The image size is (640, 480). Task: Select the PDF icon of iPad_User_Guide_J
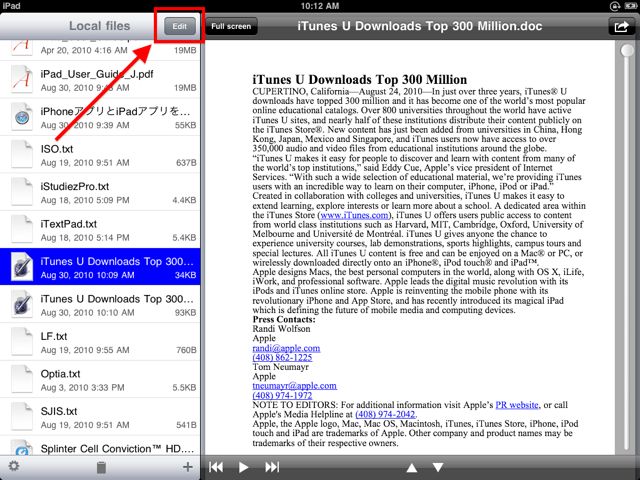21,79
